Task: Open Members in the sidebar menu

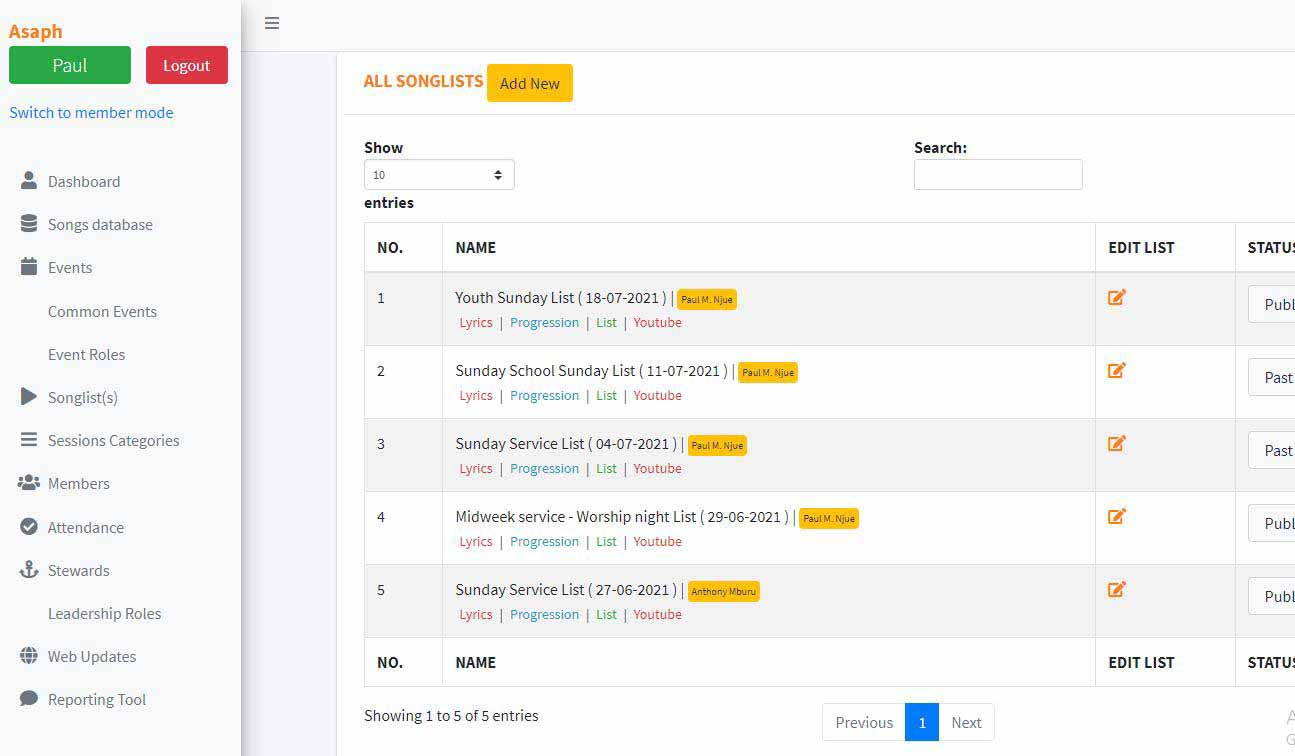Action: 78,484
